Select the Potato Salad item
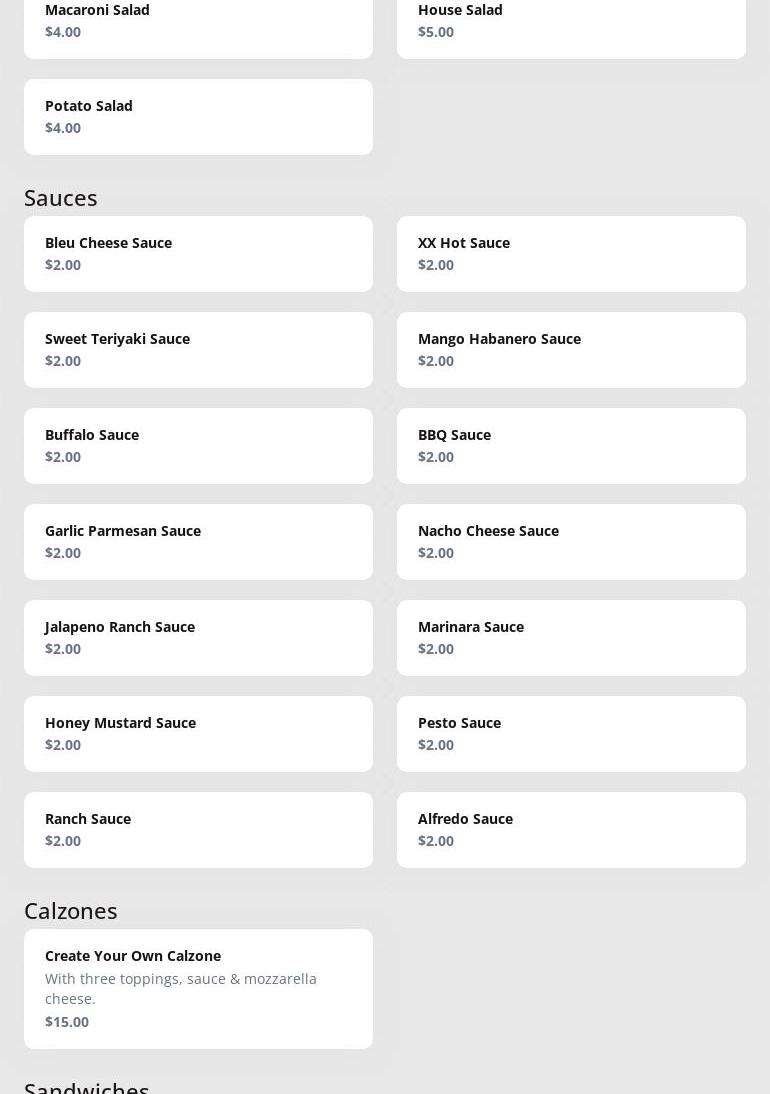770x1094 pixels. click(x=198, y=117)
